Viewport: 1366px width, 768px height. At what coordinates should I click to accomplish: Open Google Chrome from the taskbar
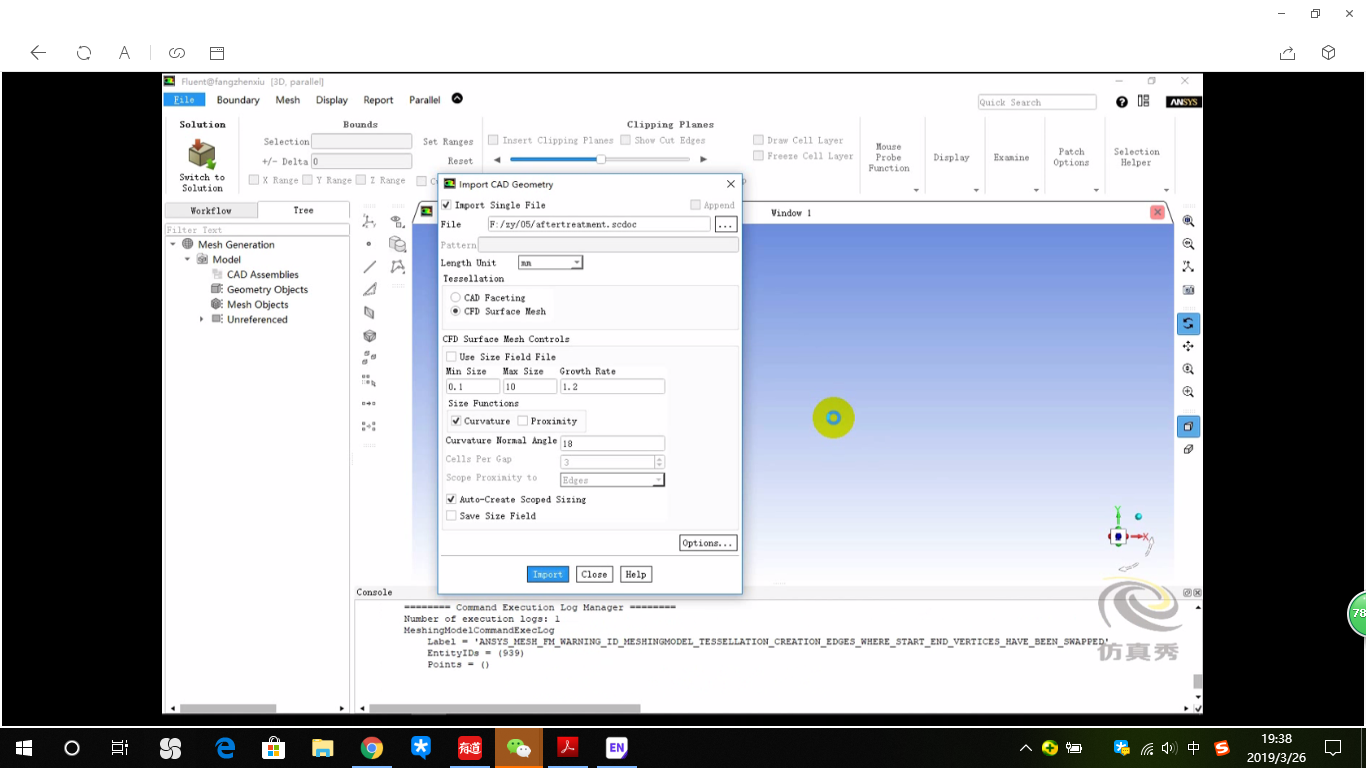[372, 747]
